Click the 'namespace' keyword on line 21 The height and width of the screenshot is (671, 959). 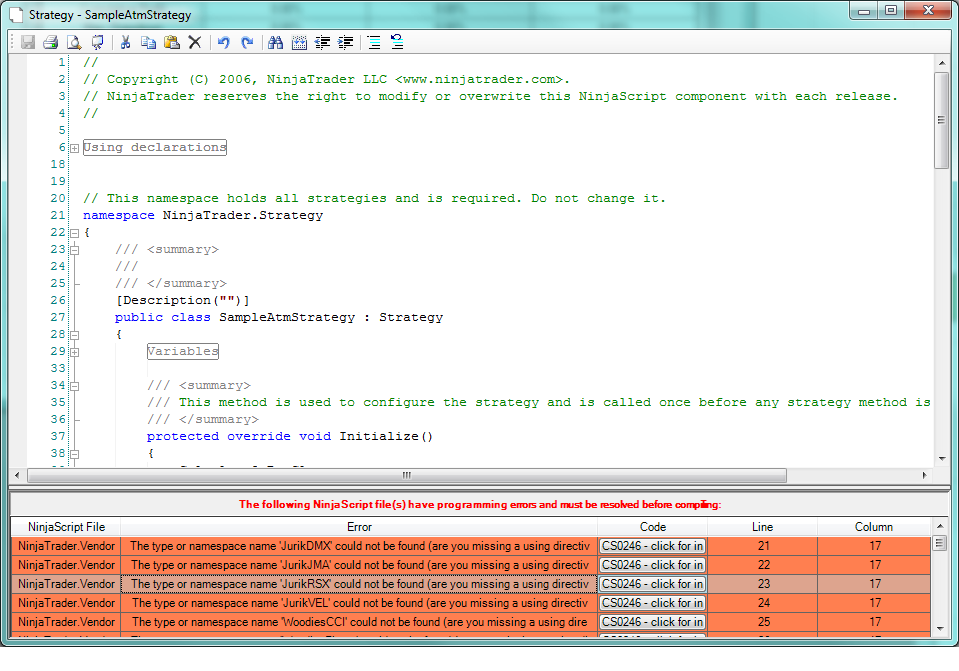(119, 215)
